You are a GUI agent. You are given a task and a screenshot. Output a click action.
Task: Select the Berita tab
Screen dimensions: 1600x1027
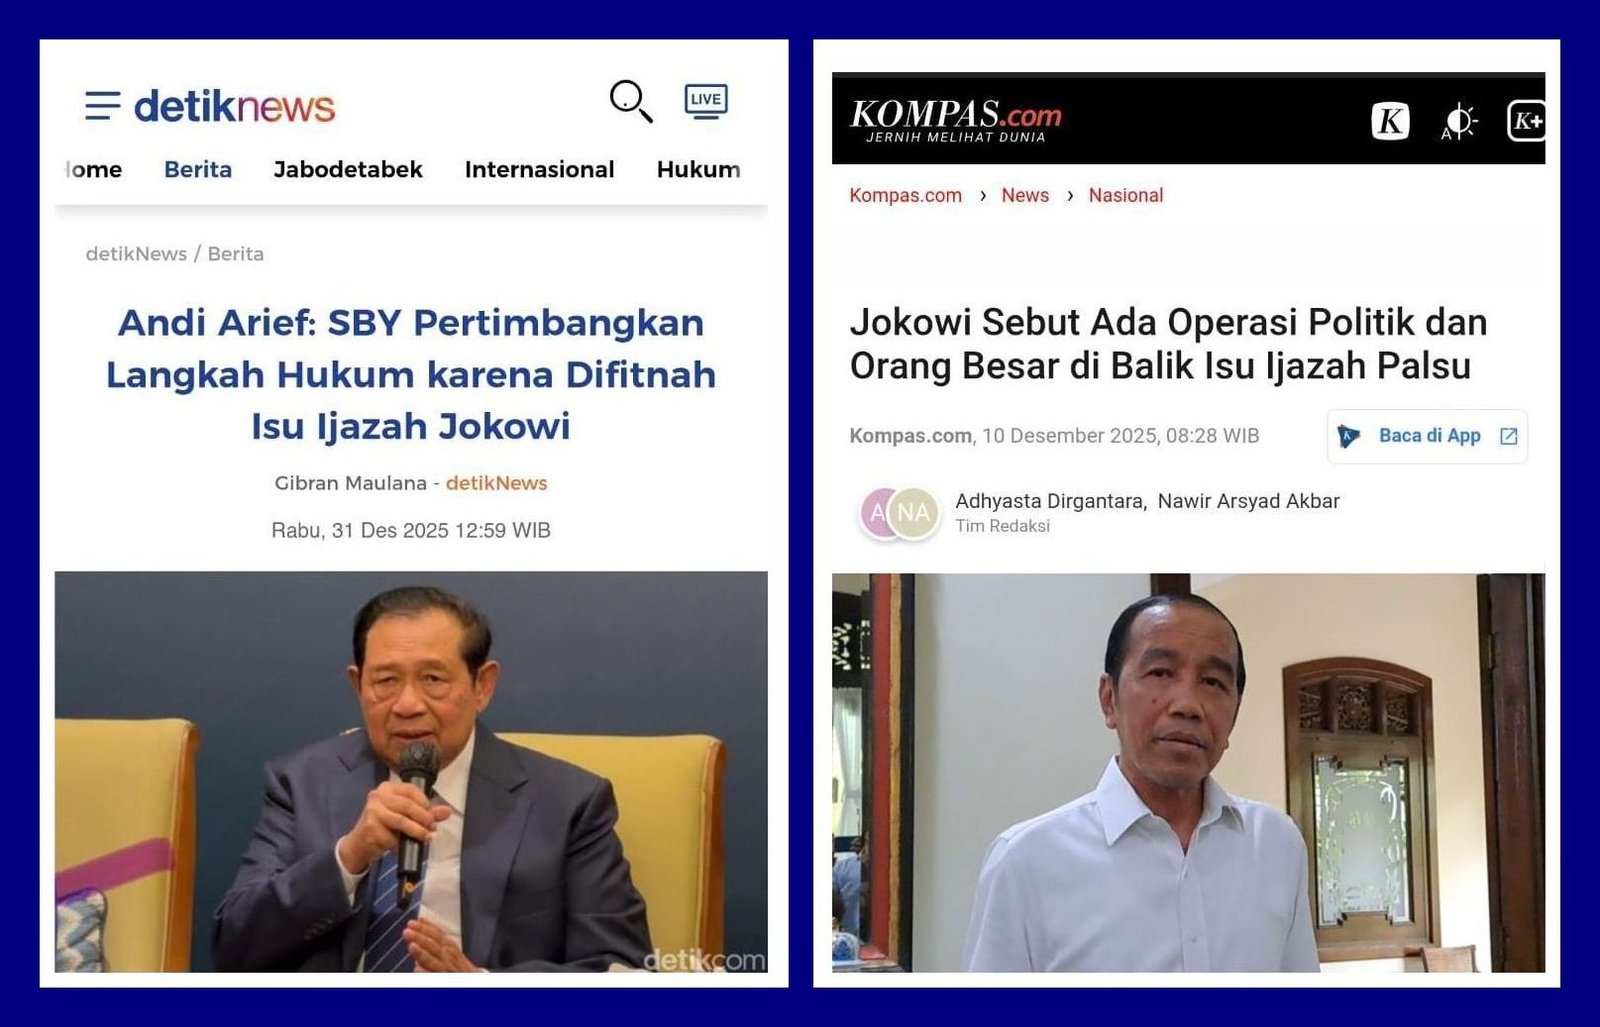tap(198, 169)
